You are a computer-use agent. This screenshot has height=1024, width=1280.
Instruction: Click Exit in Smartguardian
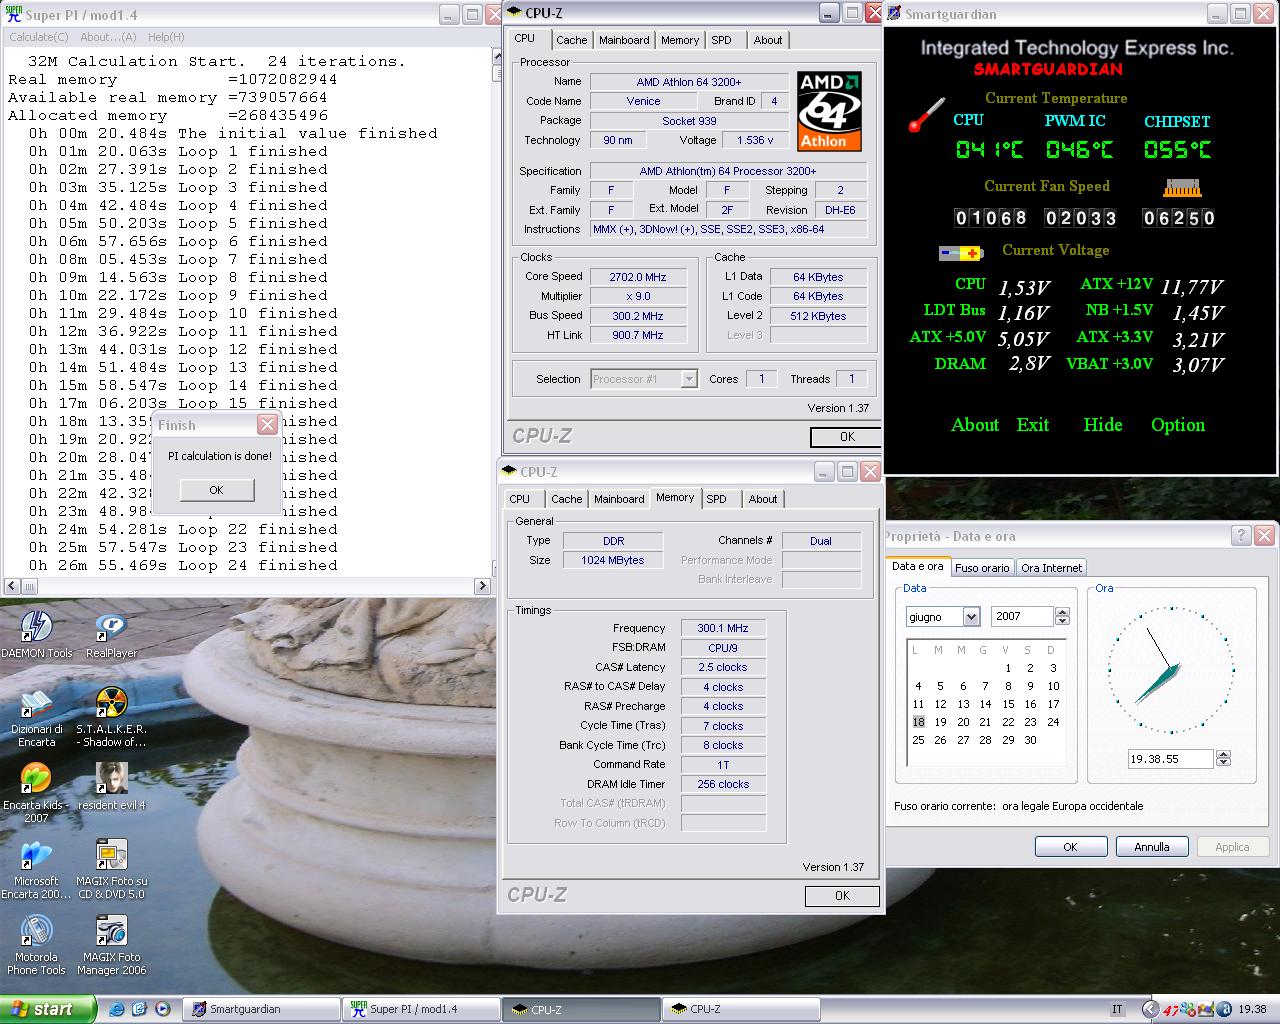click(1033, 425)
